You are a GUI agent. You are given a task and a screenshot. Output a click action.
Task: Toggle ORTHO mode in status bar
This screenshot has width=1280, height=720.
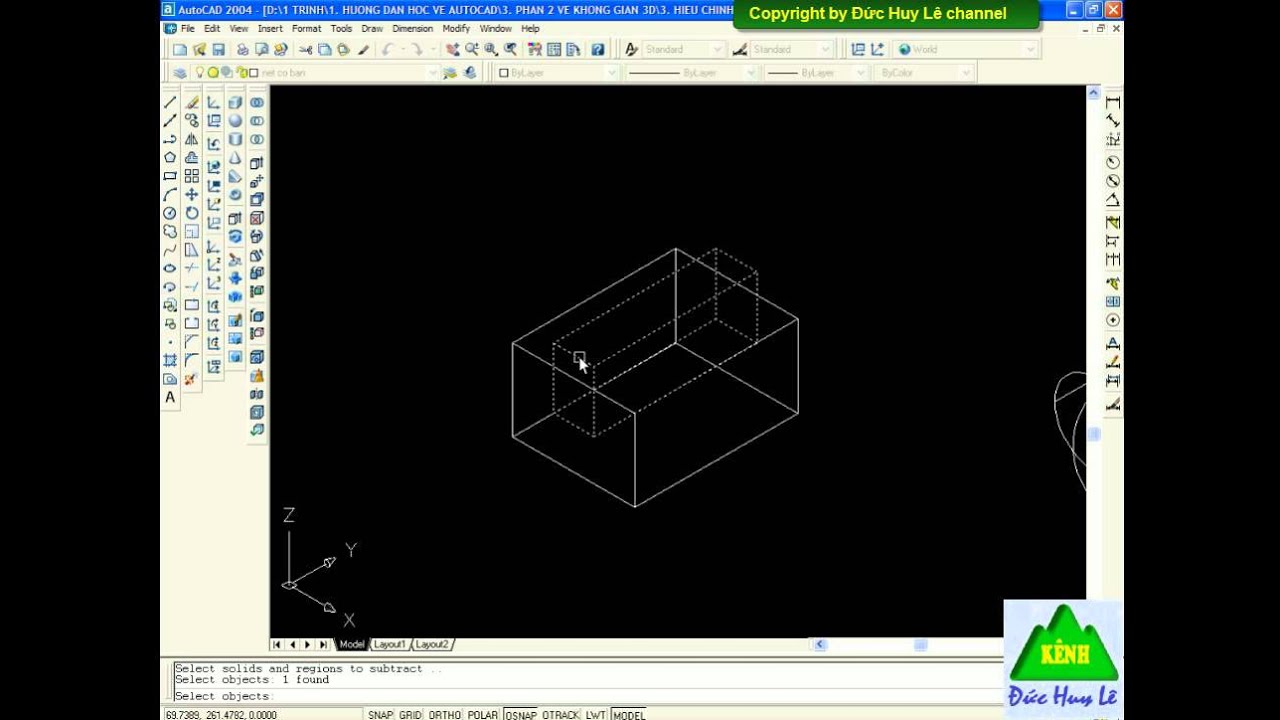point(445,714)
